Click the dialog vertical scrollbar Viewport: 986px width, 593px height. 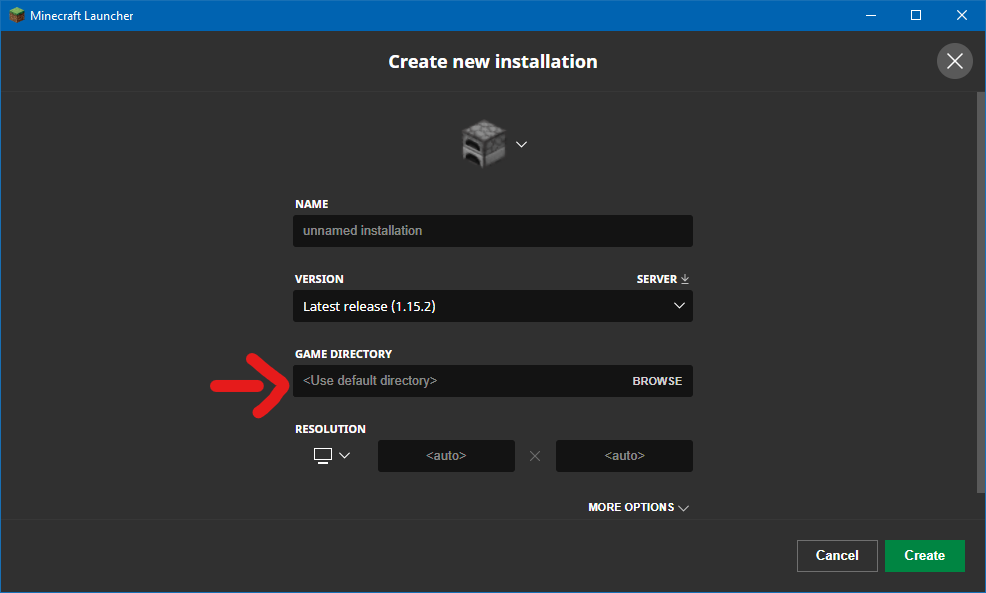click(981, 292)
